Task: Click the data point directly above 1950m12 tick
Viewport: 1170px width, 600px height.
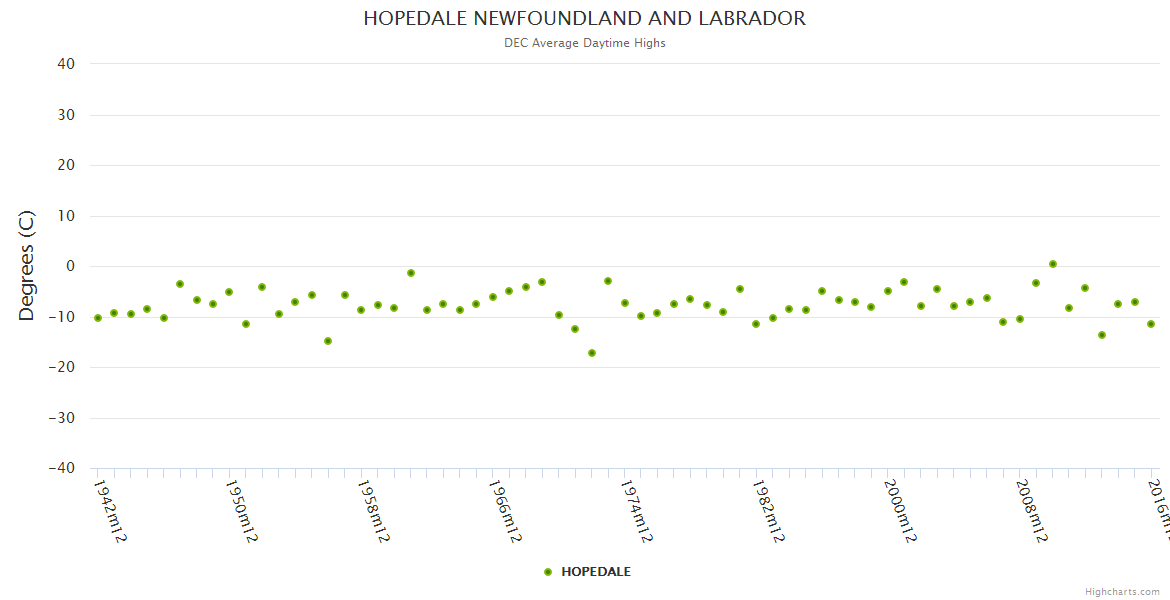Action: pos(229,292)
